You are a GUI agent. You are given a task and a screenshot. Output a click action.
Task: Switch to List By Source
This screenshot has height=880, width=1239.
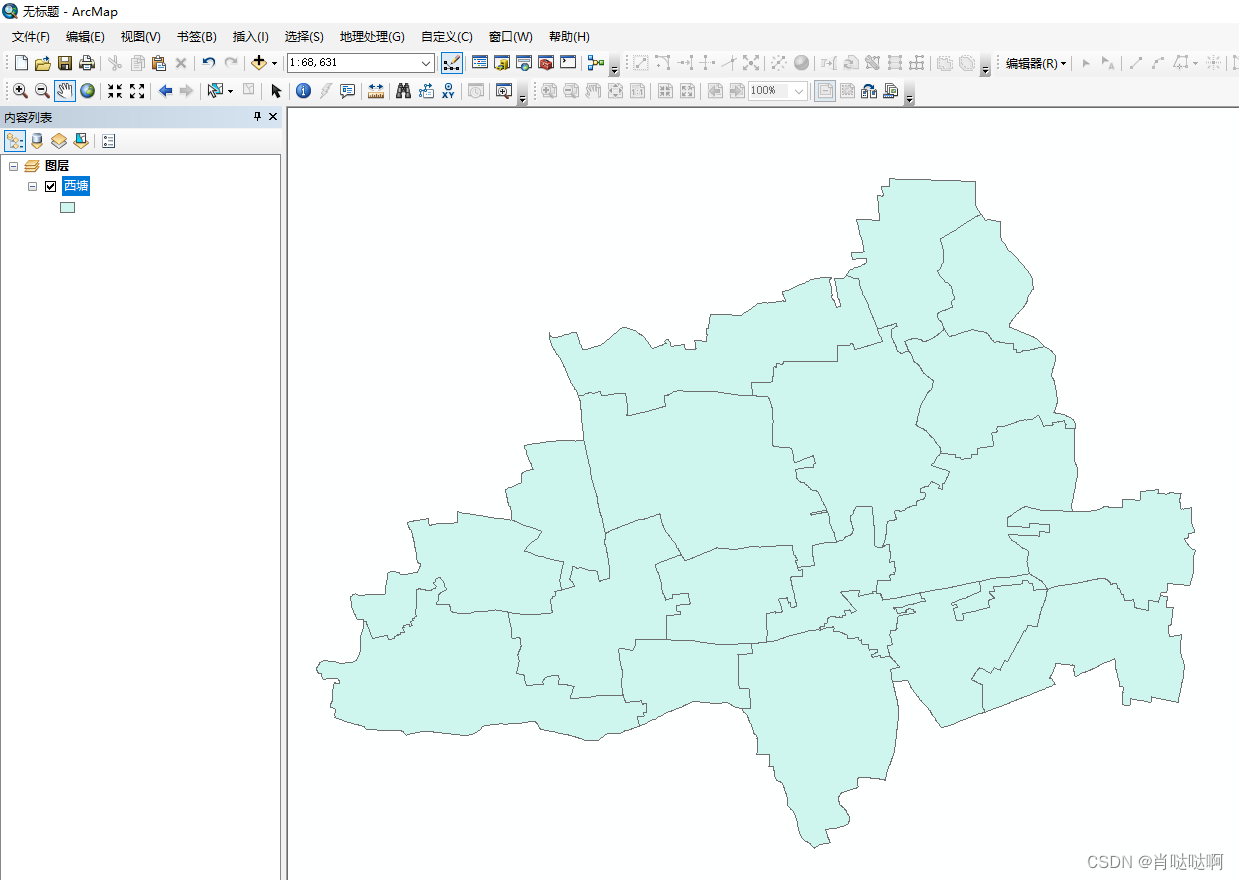(x=37, y=141)
